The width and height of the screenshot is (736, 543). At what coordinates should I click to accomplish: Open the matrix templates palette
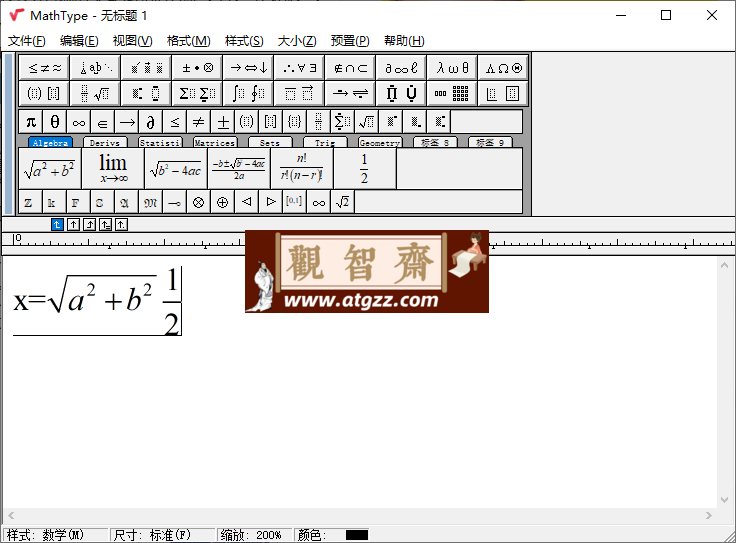click(452, 93)
